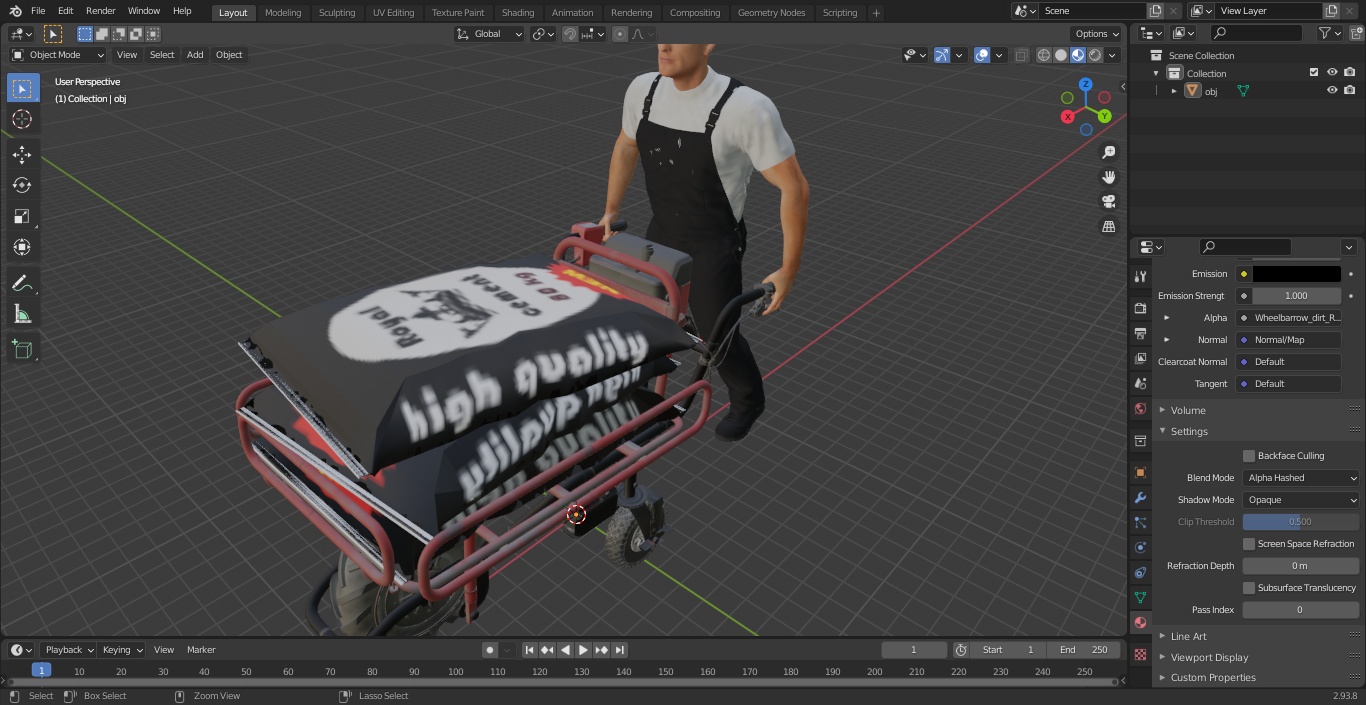Switch to rendered viewport shading
Image resolution: width=1366 pixels, height=705 pixels.
click(1095, 55)
